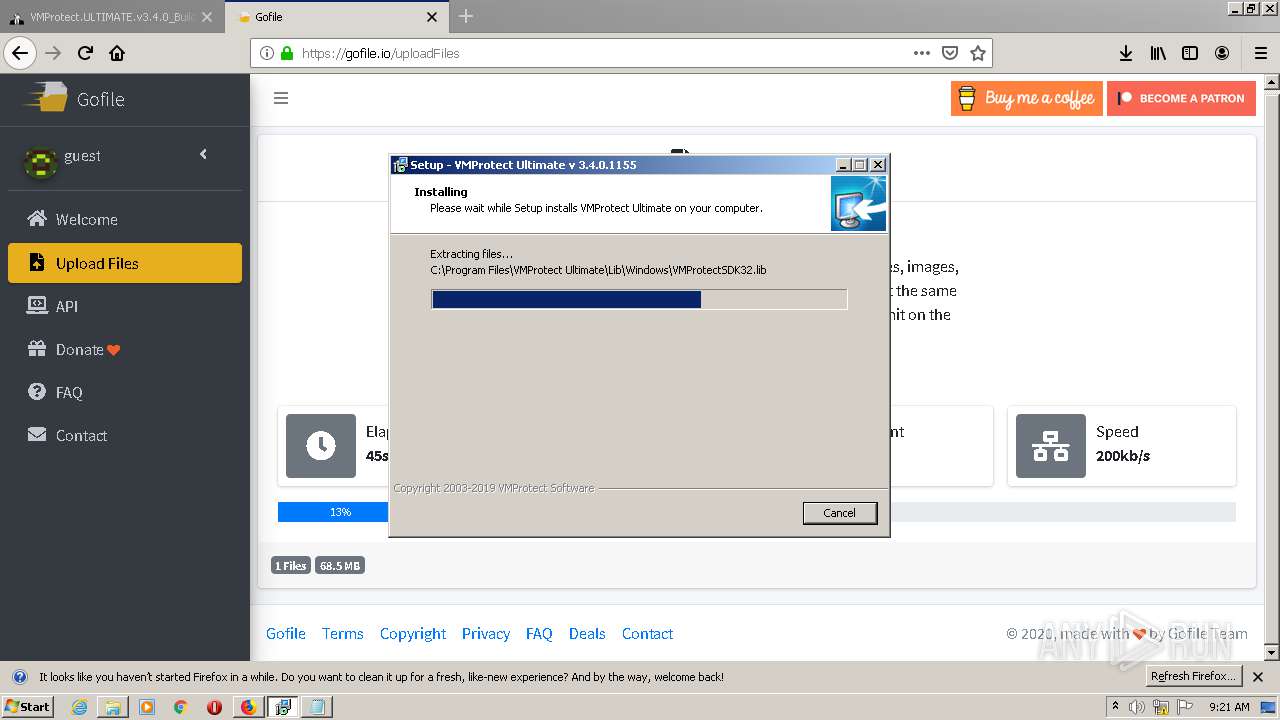The image size is (1280, 720).
Task: Launch Opera from taskbar
Action: (x=214, y=707)
